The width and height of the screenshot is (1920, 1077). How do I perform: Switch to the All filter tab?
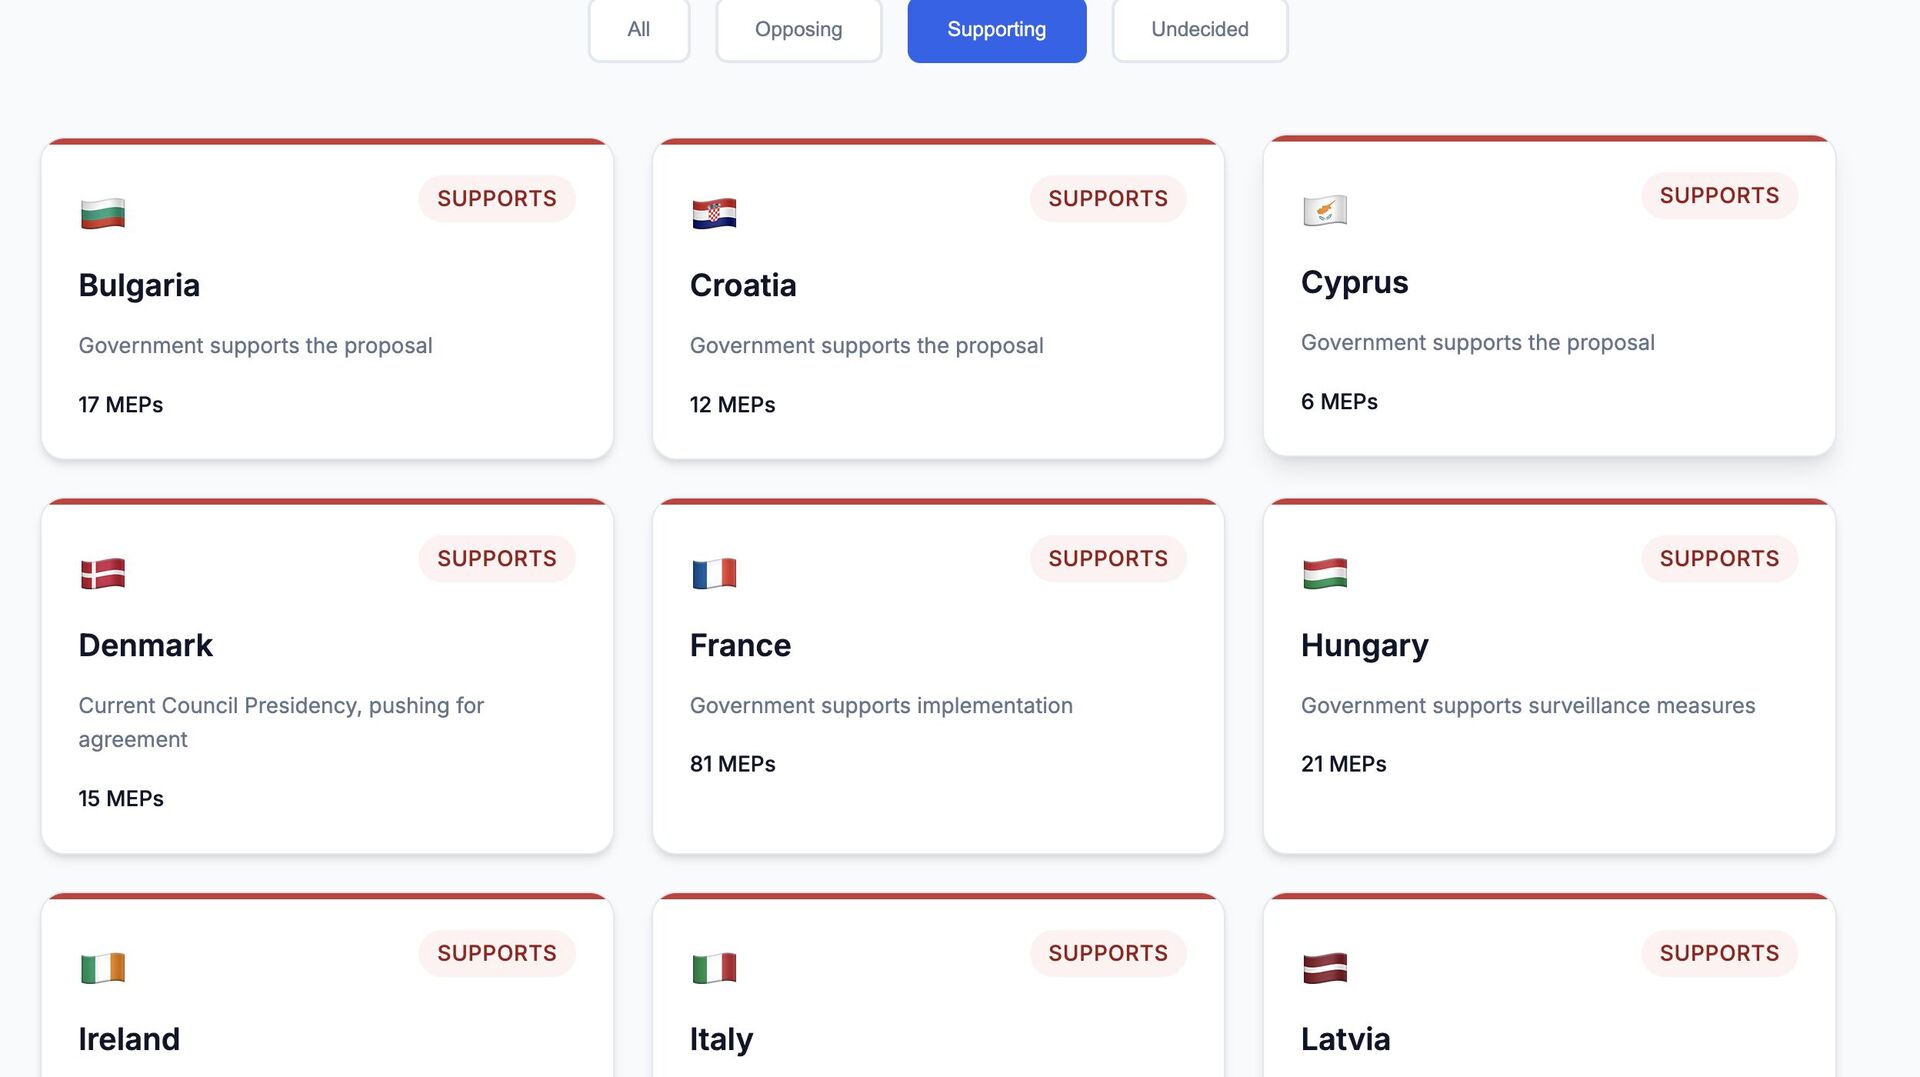coord(639,30)
